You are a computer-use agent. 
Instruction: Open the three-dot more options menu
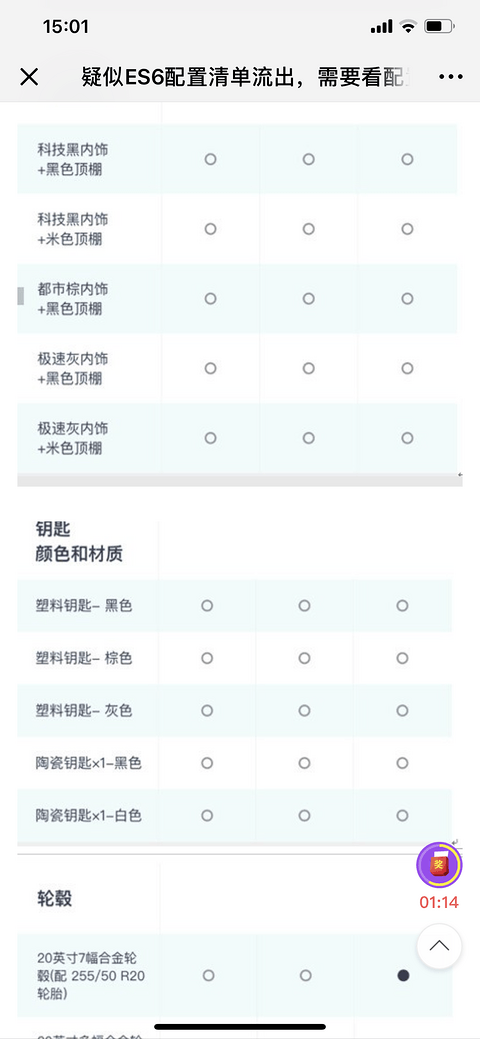451,77
